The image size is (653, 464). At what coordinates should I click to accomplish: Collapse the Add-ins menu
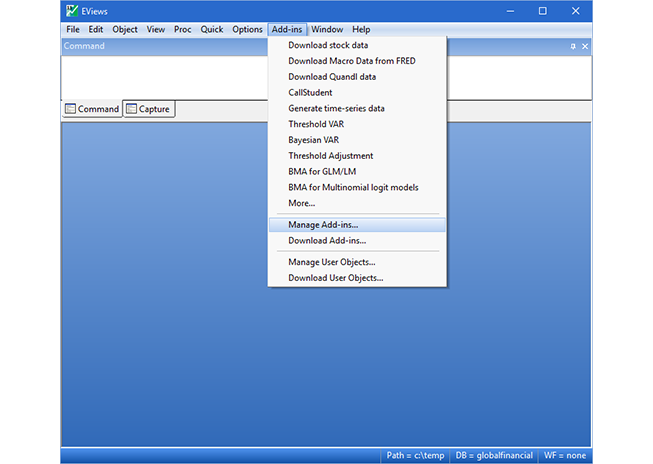287,30
